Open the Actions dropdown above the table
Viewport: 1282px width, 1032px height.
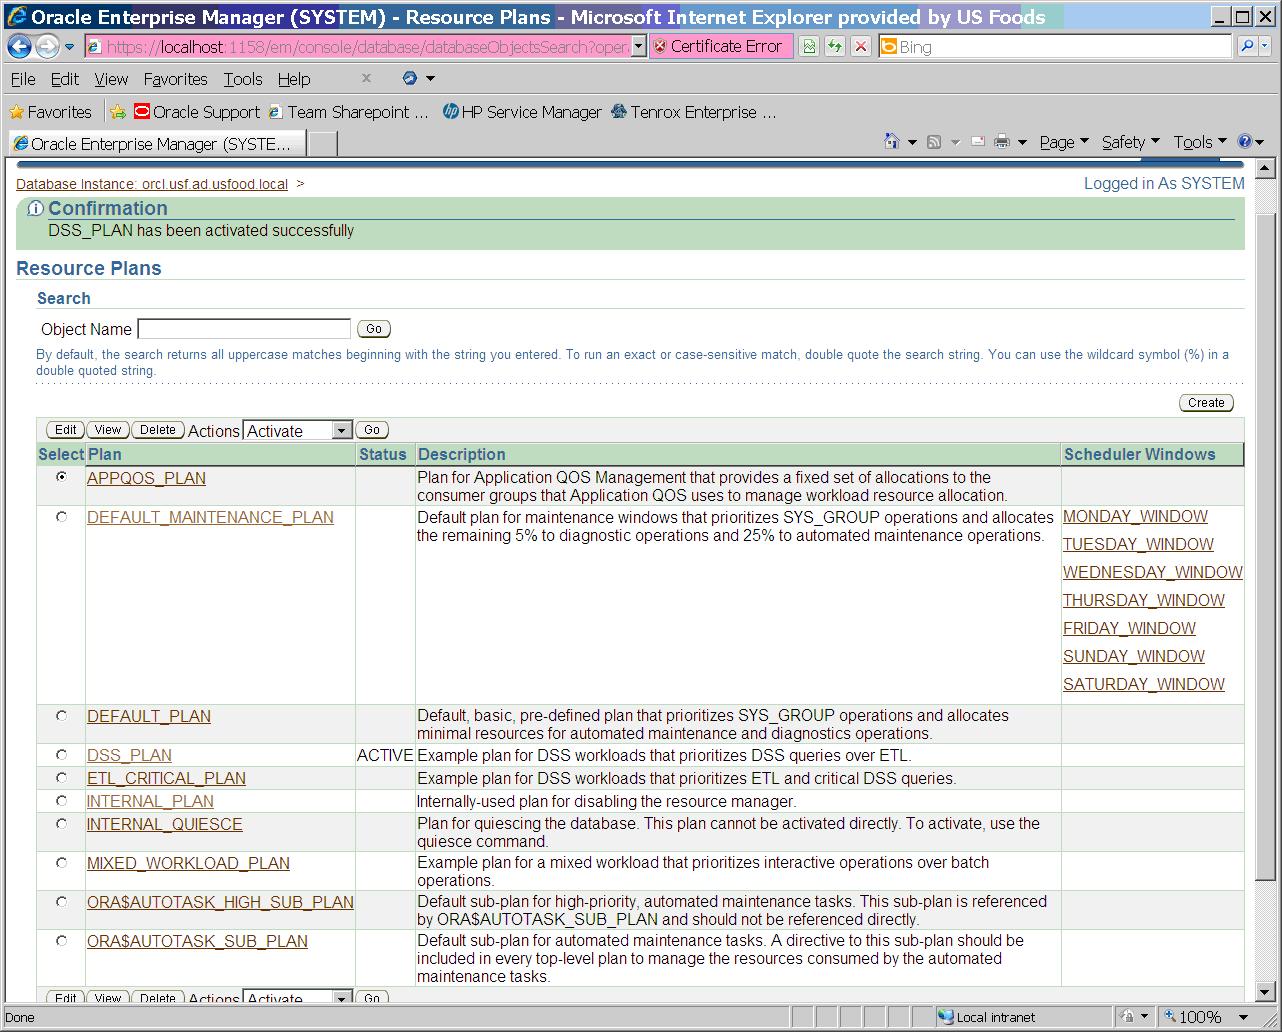click(298, 430)
